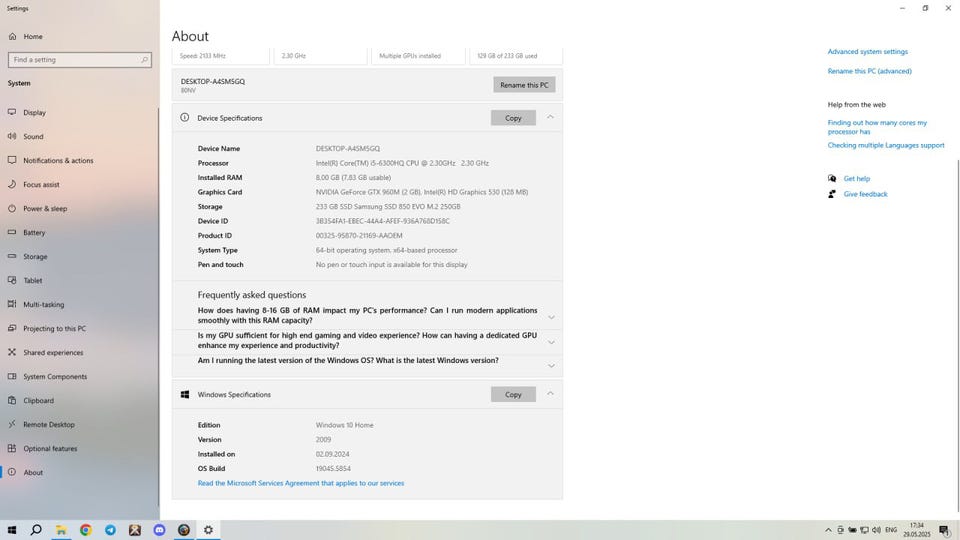This screenshot has width=960, height=540.
Task: Open the processor cores help link
Action: (x=877, y=127)
